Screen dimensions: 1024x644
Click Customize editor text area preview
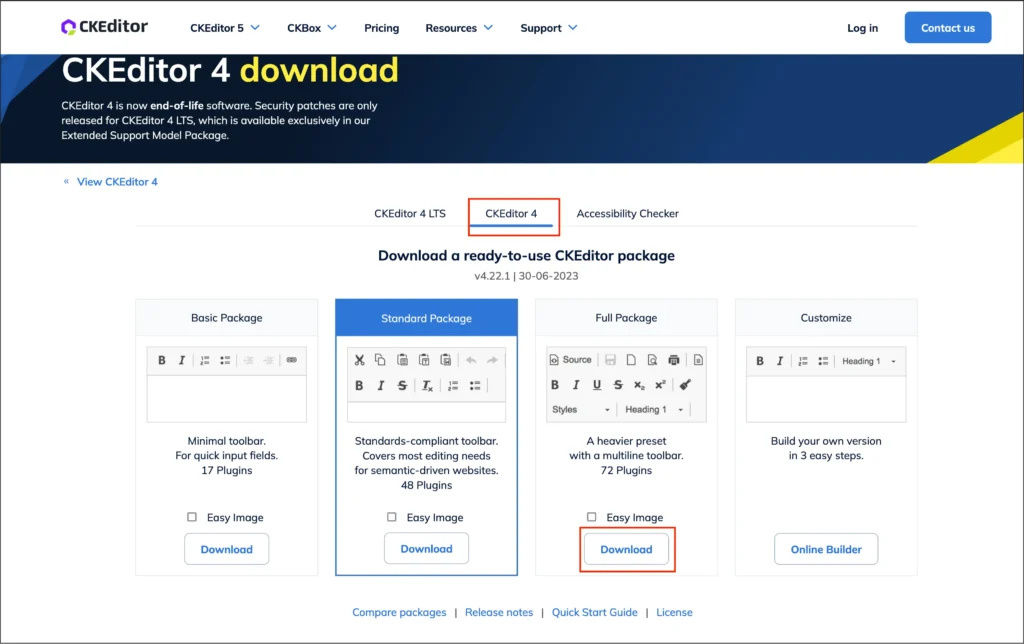[x=826, y=398]
